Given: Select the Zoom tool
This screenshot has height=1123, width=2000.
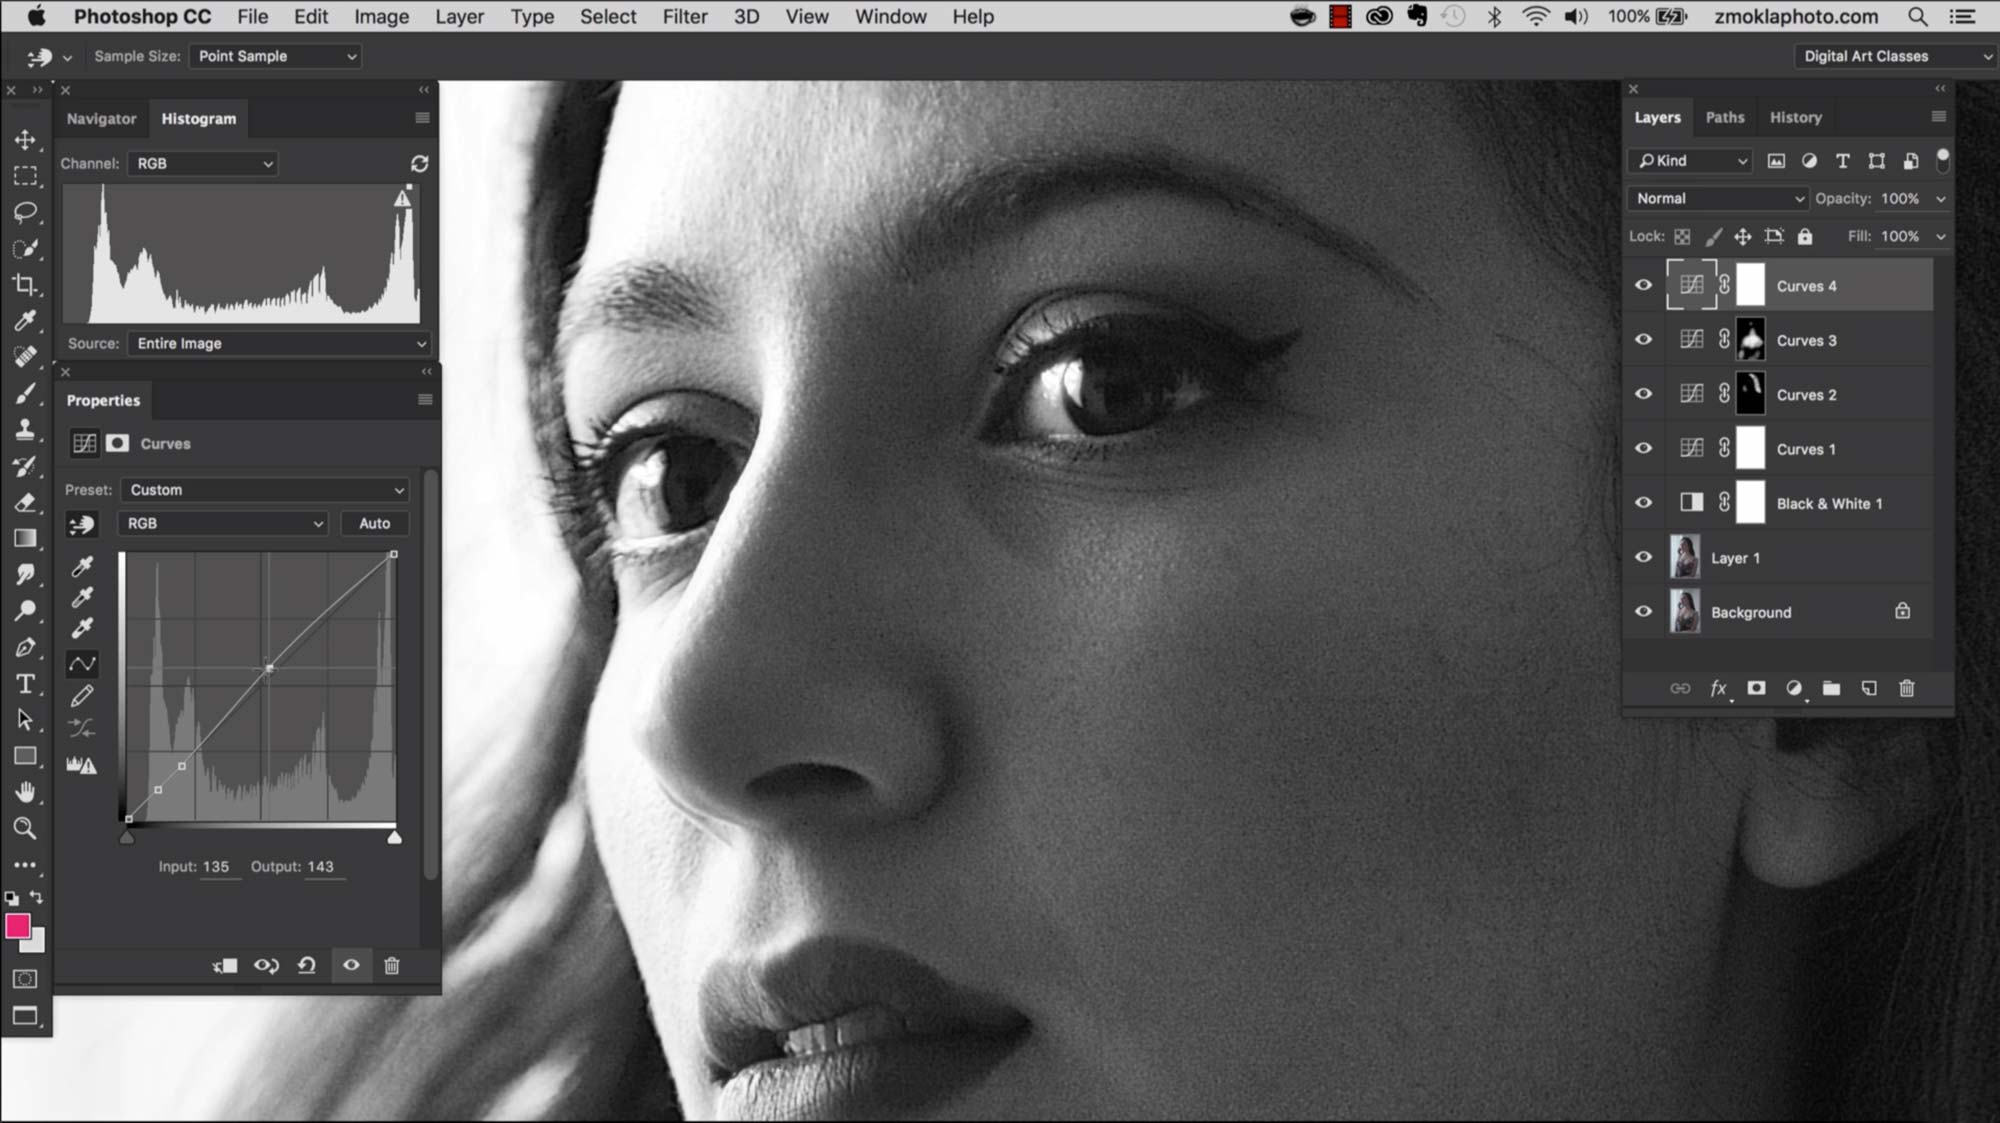Looking at the screenshot, I should [25, 828].
